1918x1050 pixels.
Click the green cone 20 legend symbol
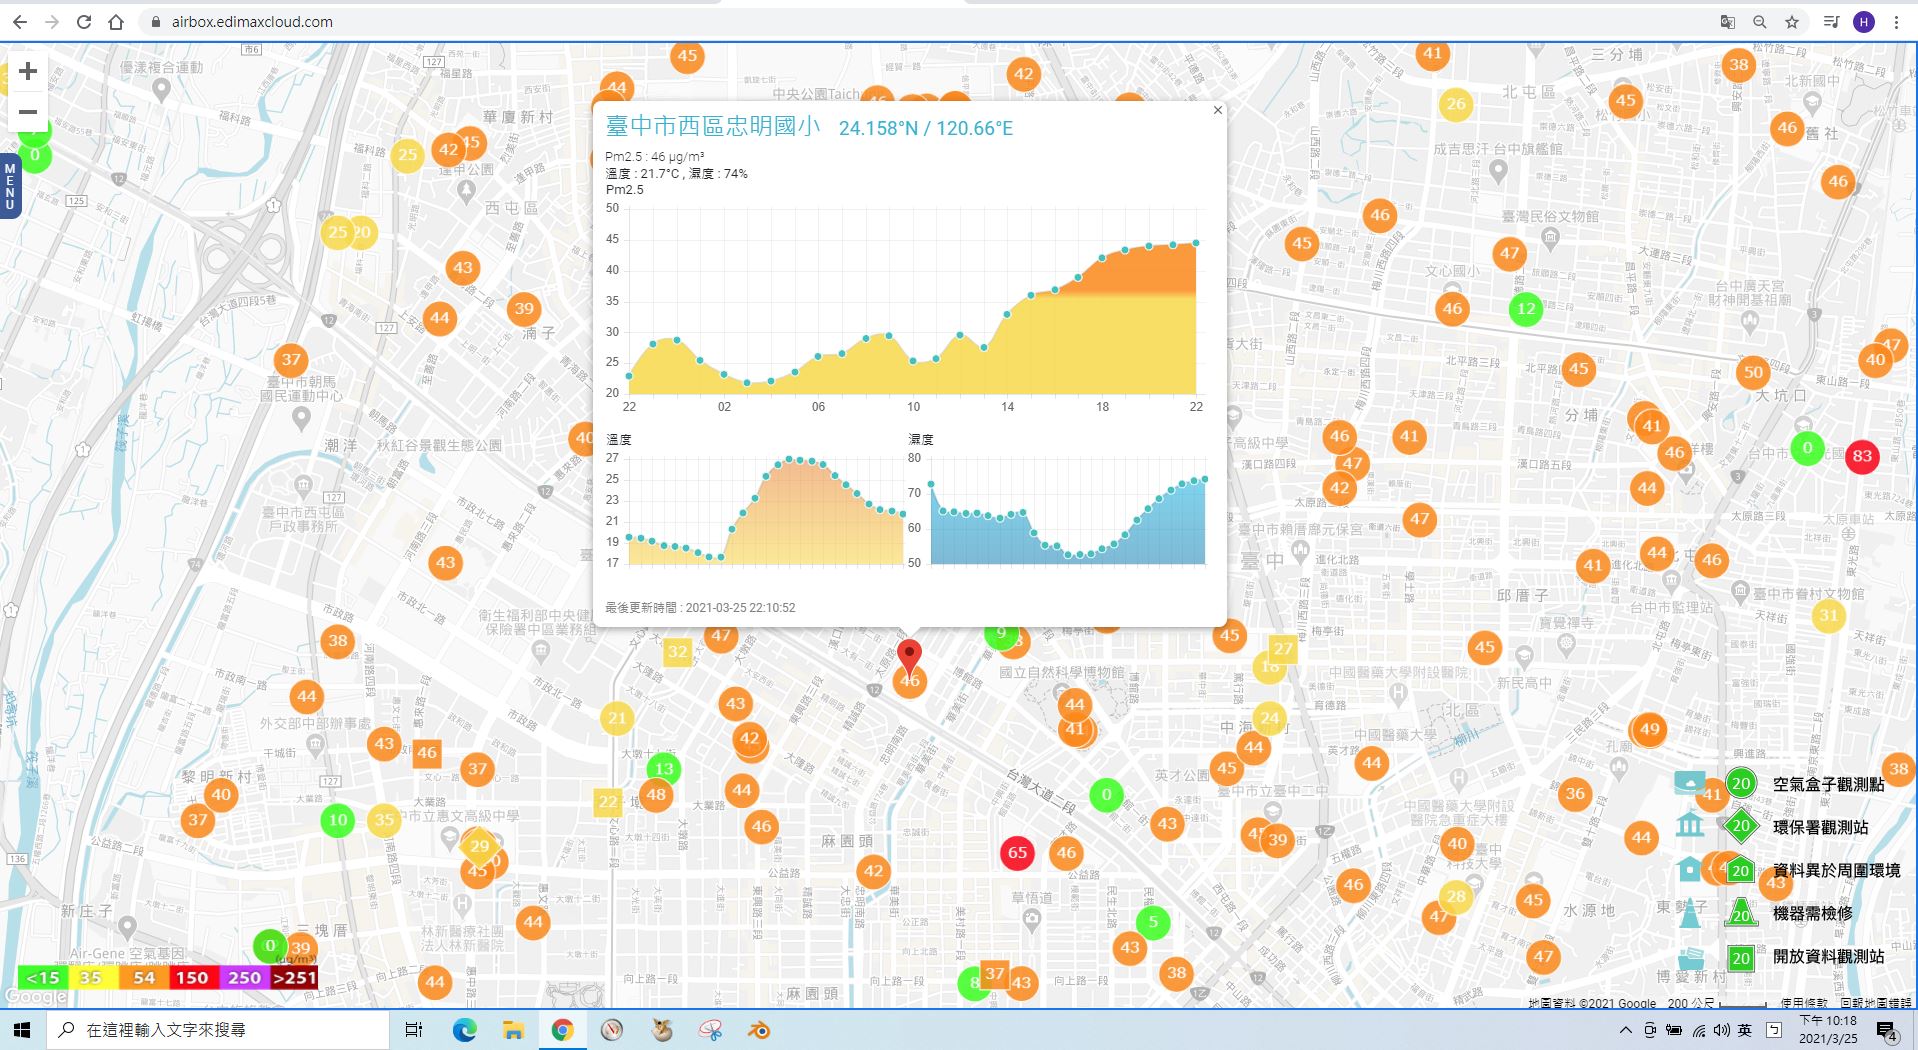coord(1741,912)
